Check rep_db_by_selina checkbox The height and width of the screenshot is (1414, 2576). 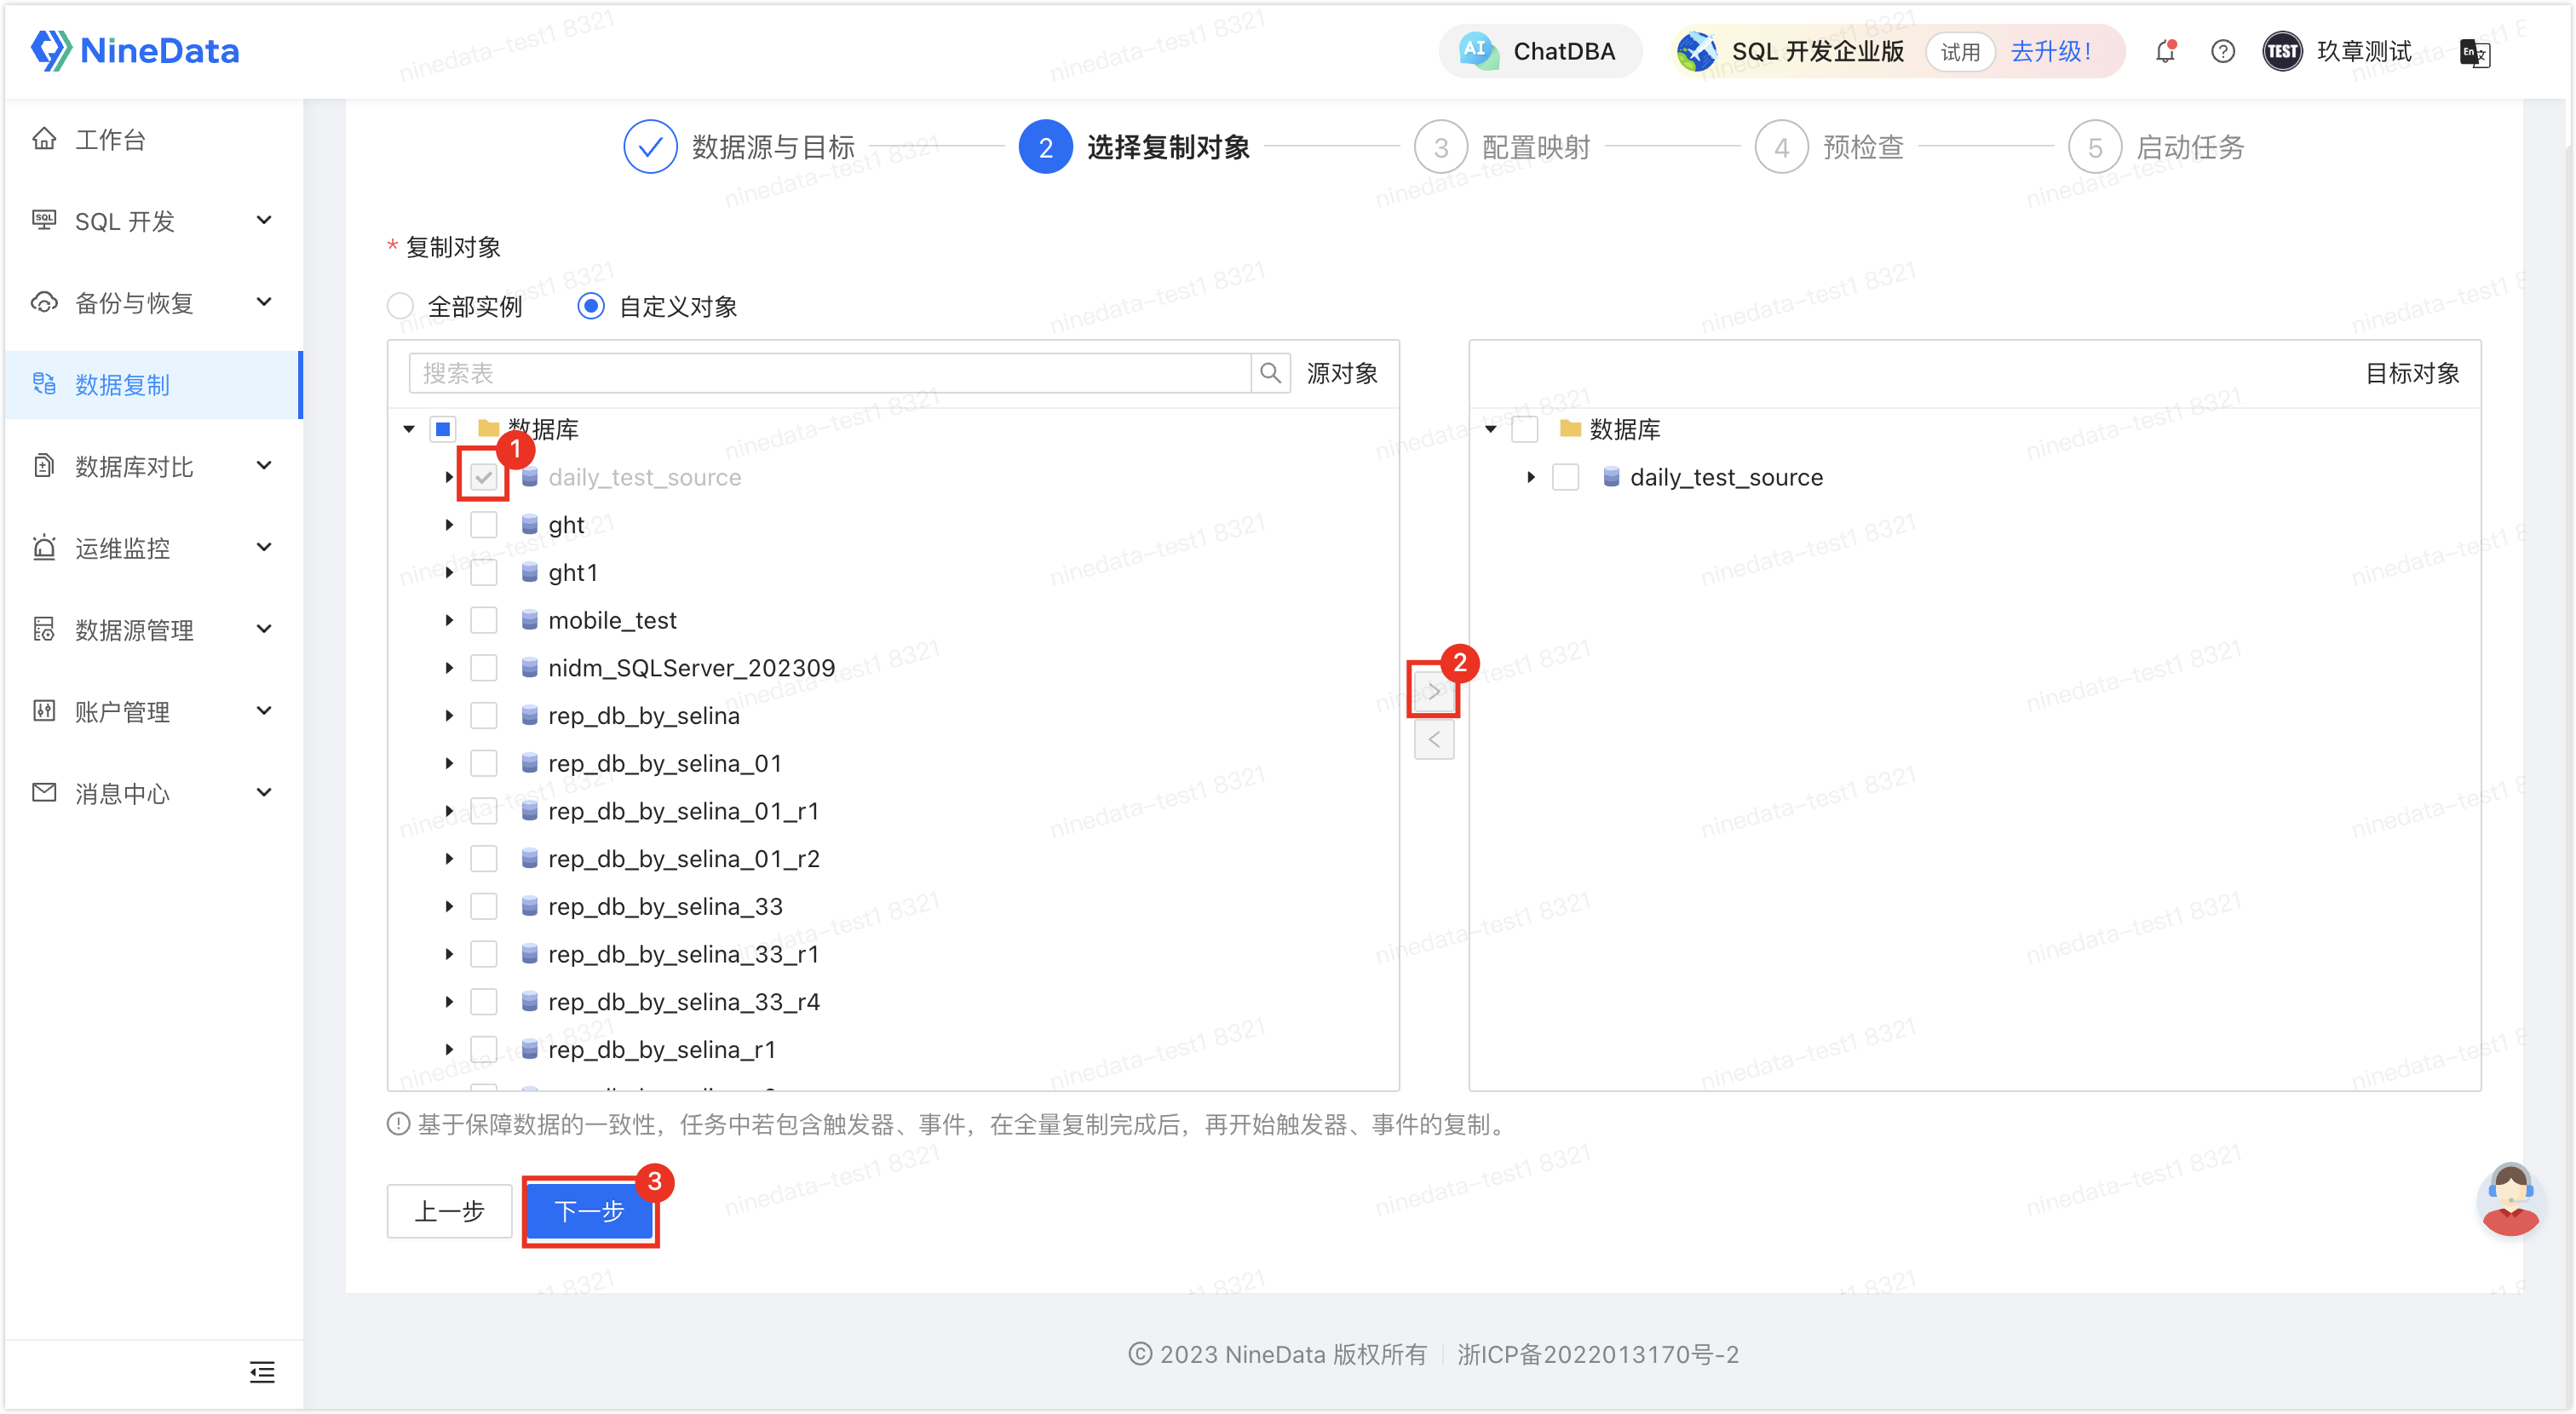tap(484, 716)
